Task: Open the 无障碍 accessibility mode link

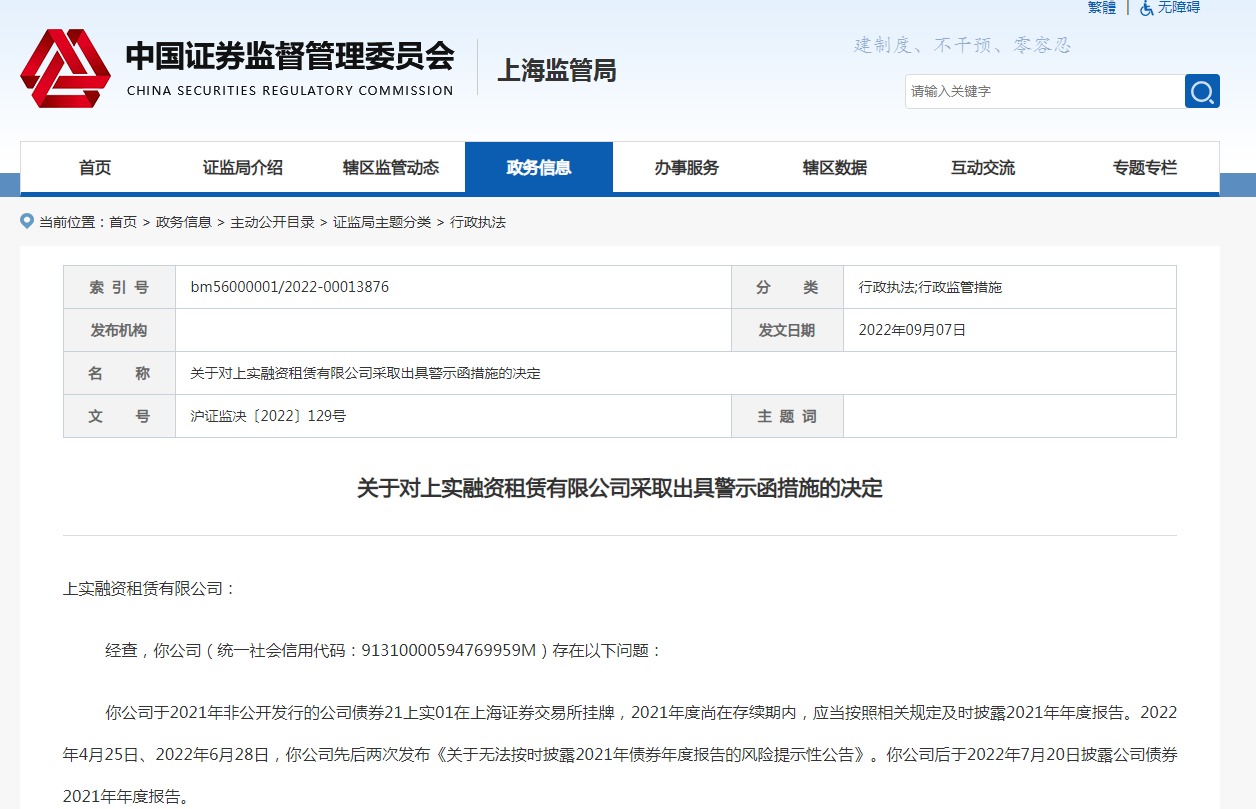Action: point(1179,7)
